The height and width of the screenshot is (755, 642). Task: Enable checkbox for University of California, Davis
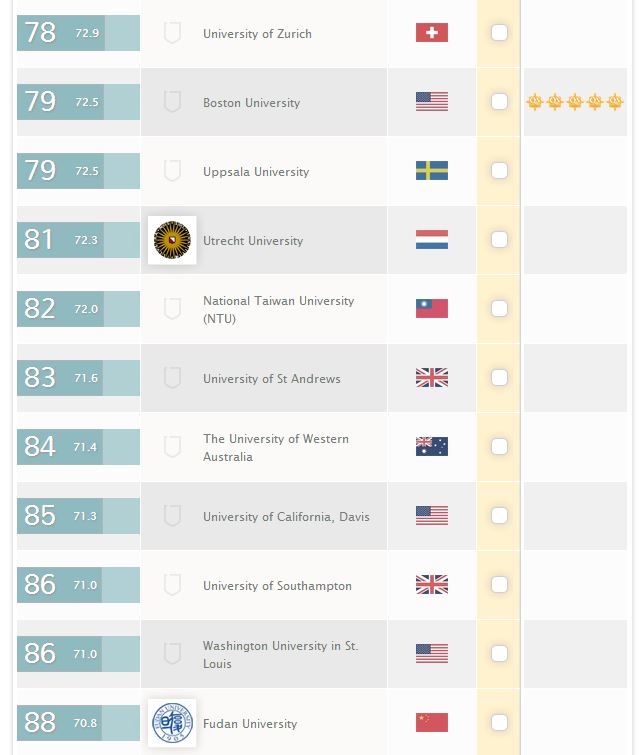point(500,516)
